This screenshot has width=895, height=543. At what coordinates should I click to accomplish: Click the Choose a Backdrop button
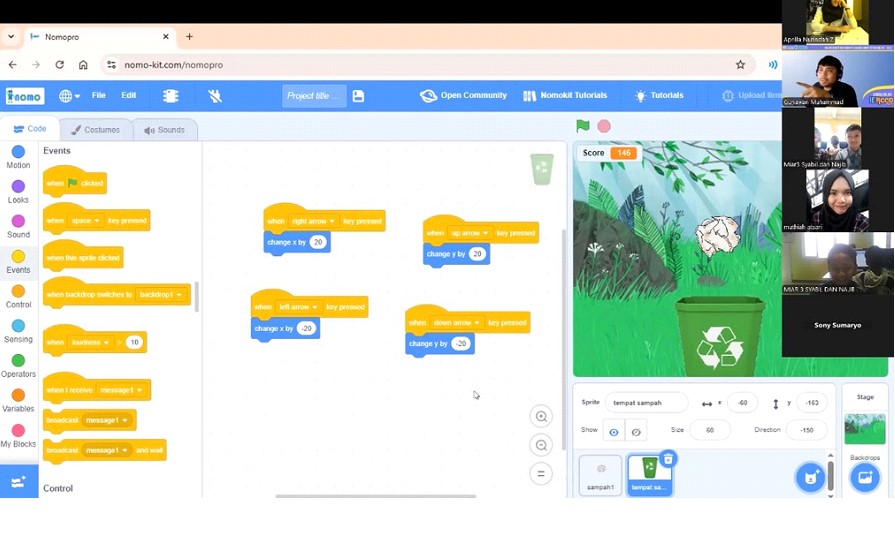[x=865, y=477]
